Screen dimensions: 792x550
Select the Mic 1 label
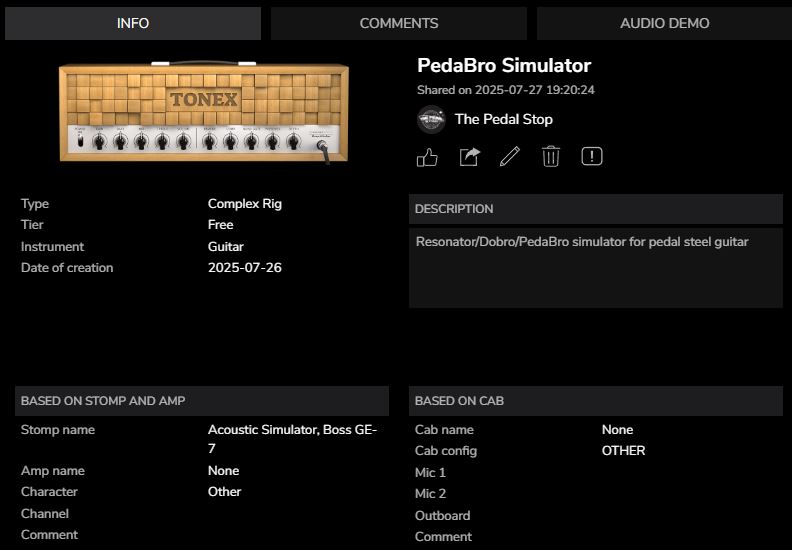[430, 473]
